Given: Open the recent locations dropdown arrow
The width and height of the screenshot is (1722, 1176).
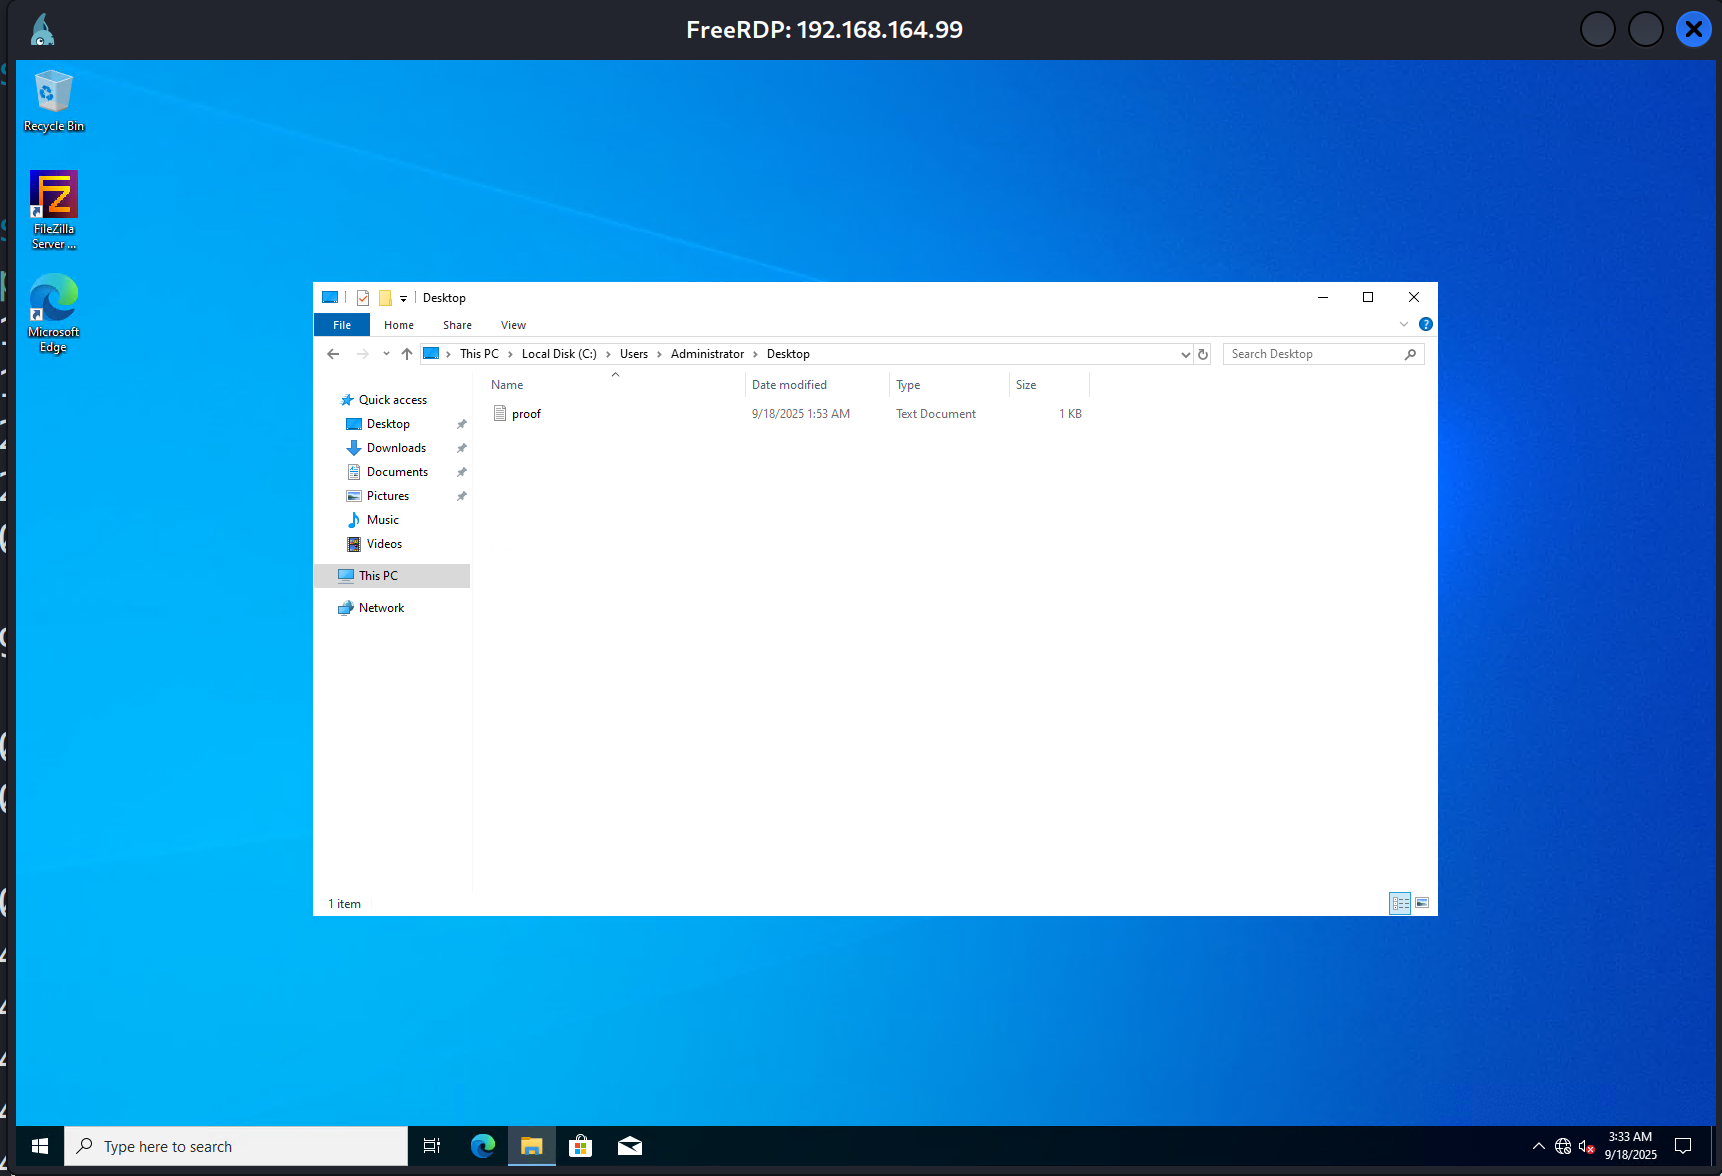Looking at the screenshot, I should [386, 354].
